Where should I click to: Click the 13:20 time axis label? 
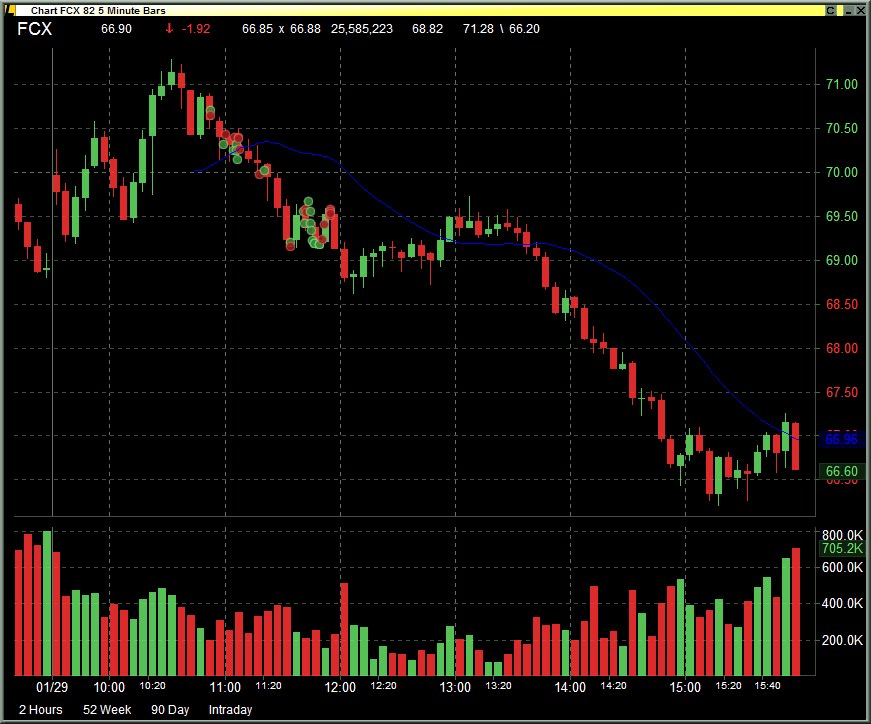498,686
